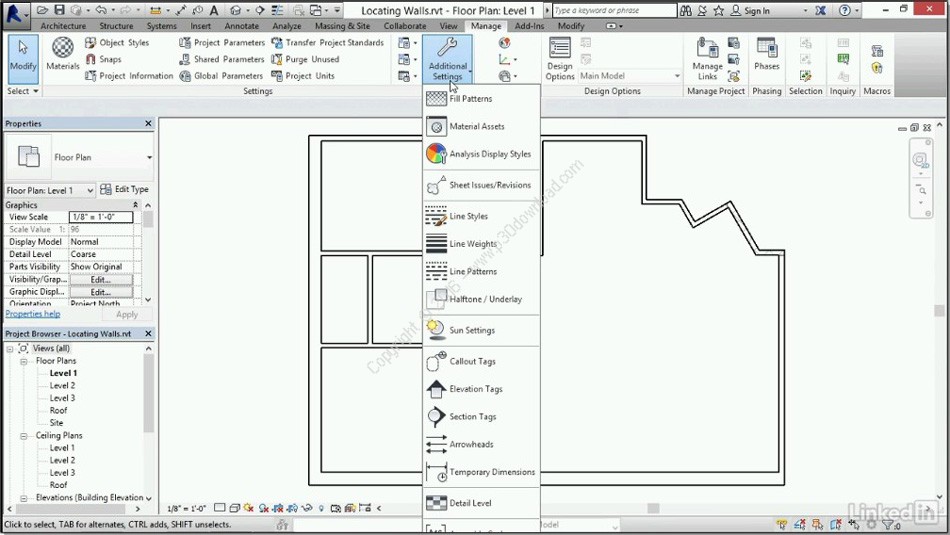The height and width of the screenshot is (535, 950).
Task: Choose Detail Level from the menu
Action: 480,503
